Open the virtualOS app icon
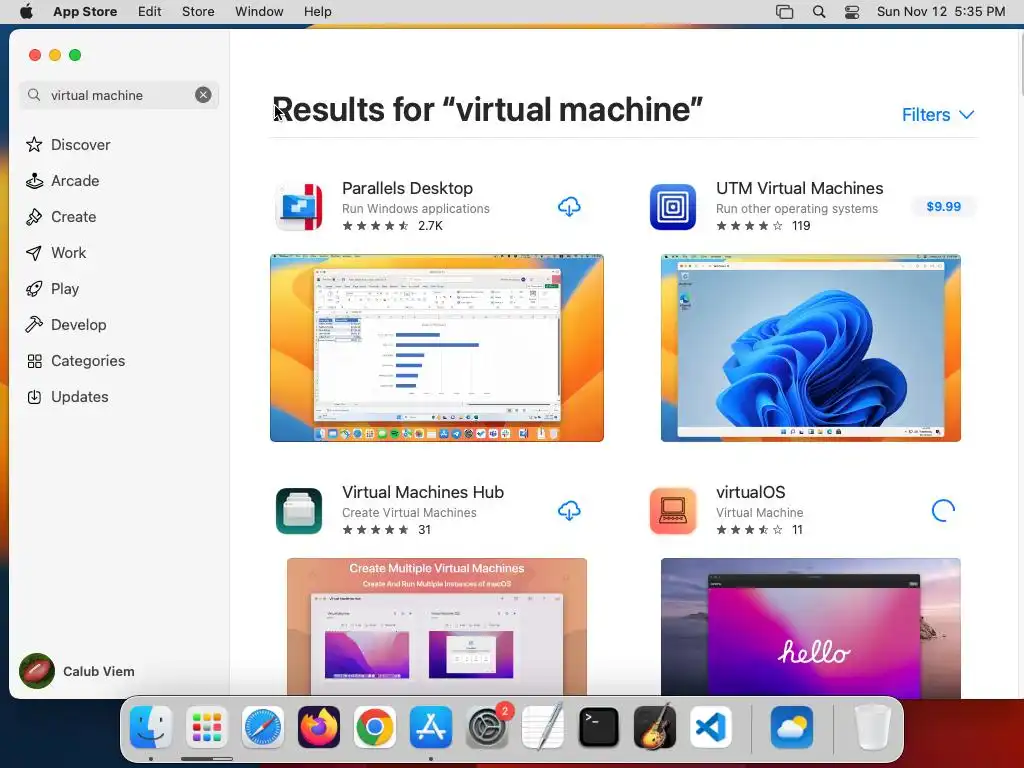Viewport: 1024px width, 768px height. pyautogui.click(x=673, y=511)
